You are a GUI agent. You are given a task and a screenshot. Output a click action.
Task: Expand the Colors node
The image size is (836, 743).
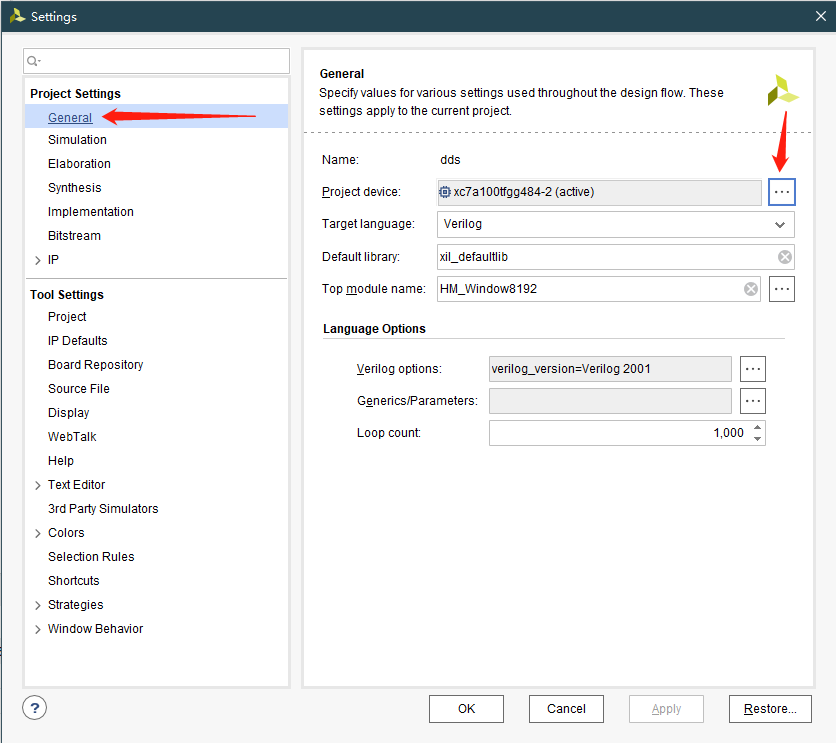(38, 533)
